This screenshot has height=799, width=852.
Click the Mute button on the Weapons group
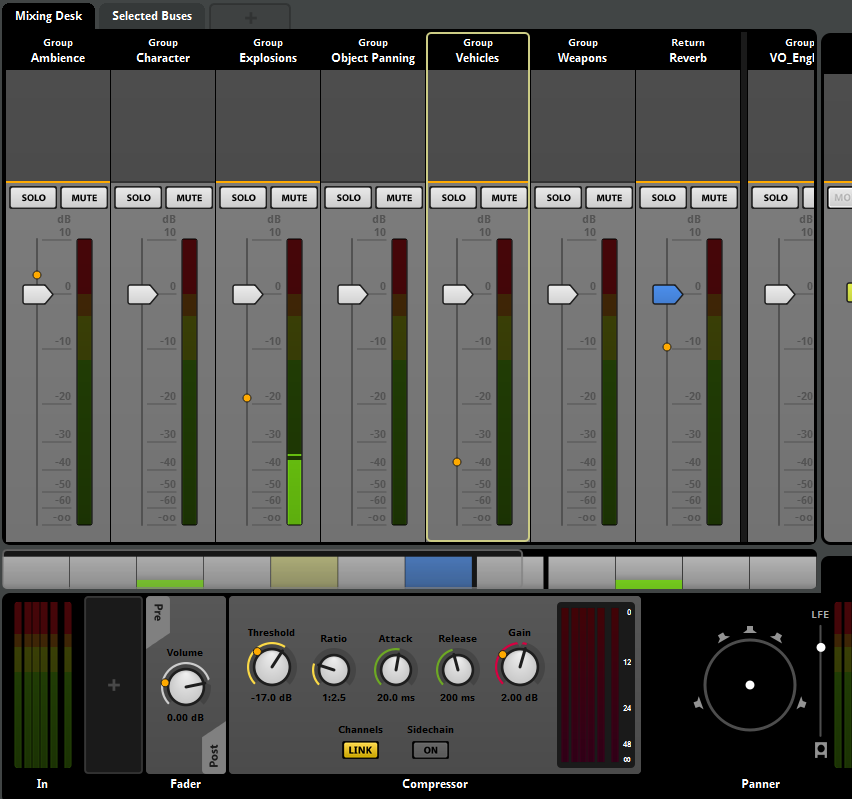click(609, 198)
